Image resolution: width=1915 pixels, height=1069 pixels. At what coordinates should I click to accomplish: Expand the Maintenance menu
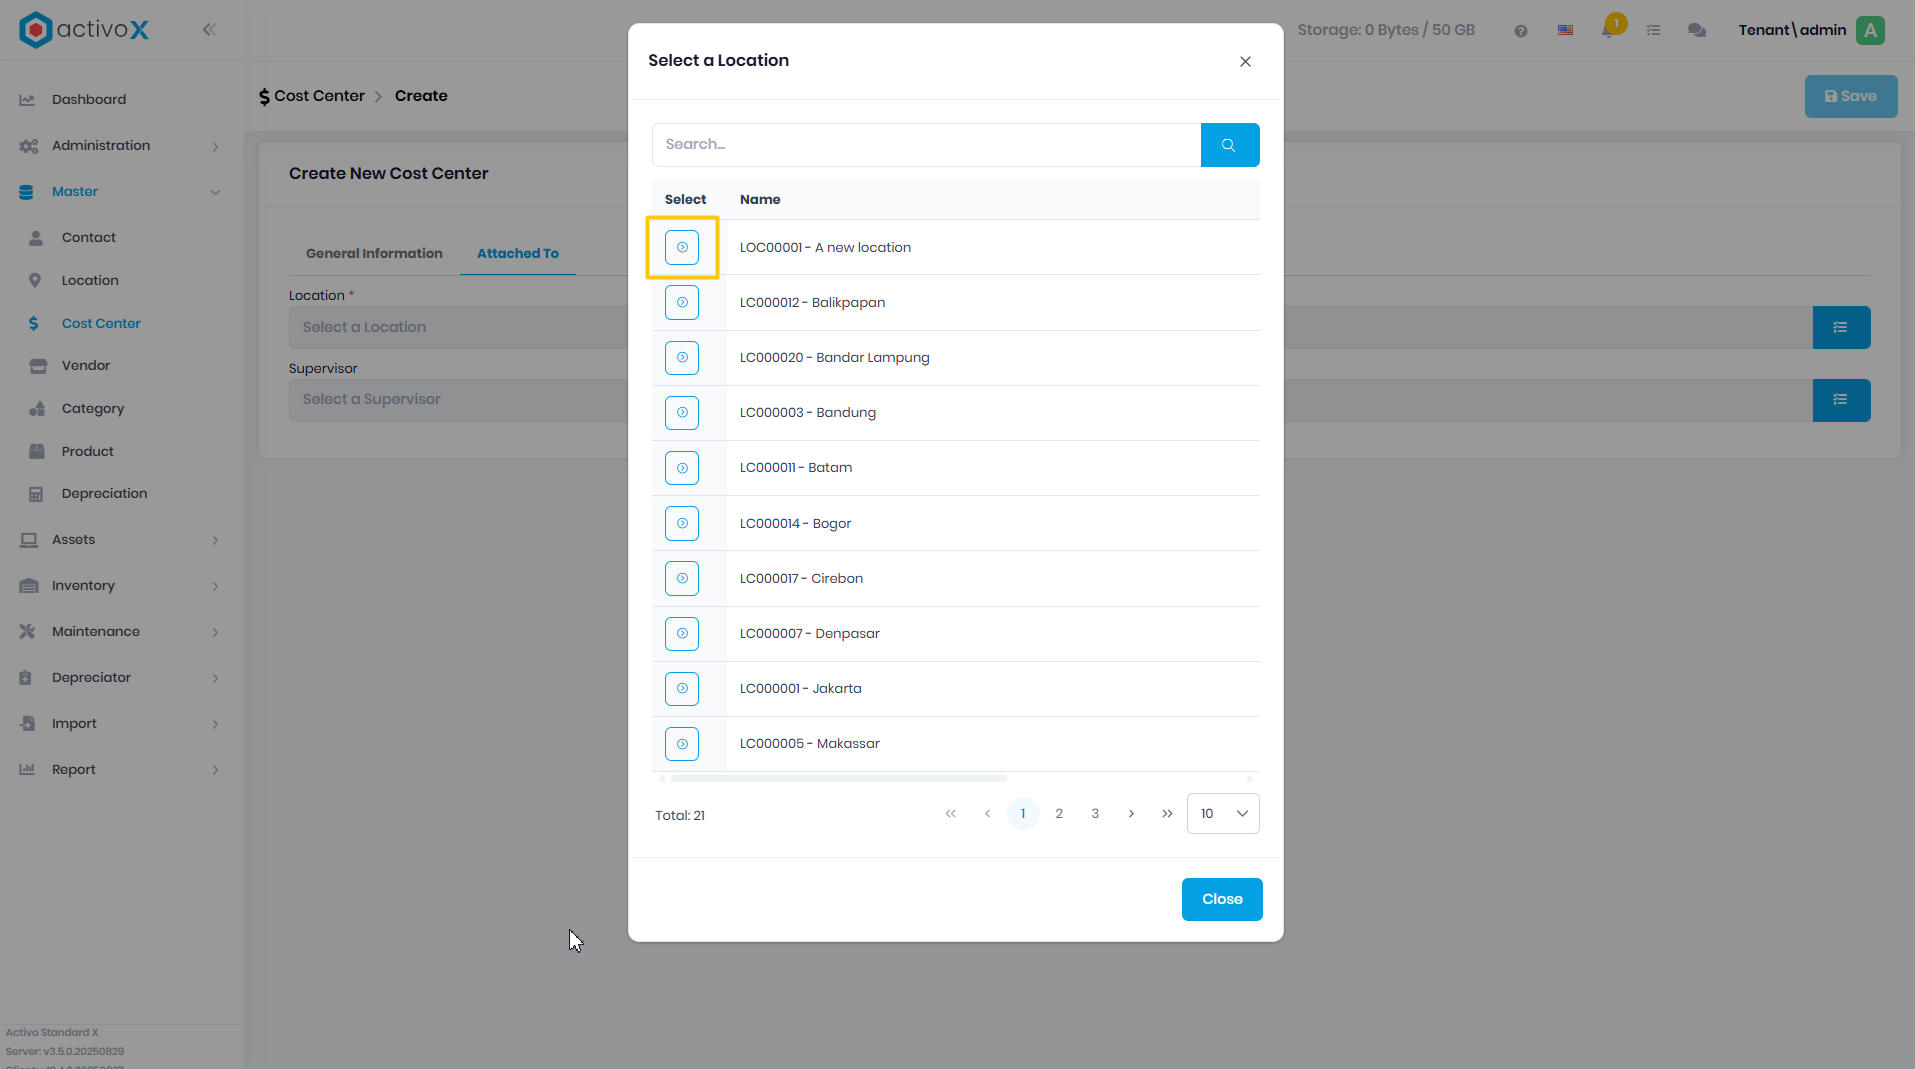click(120, 632)
